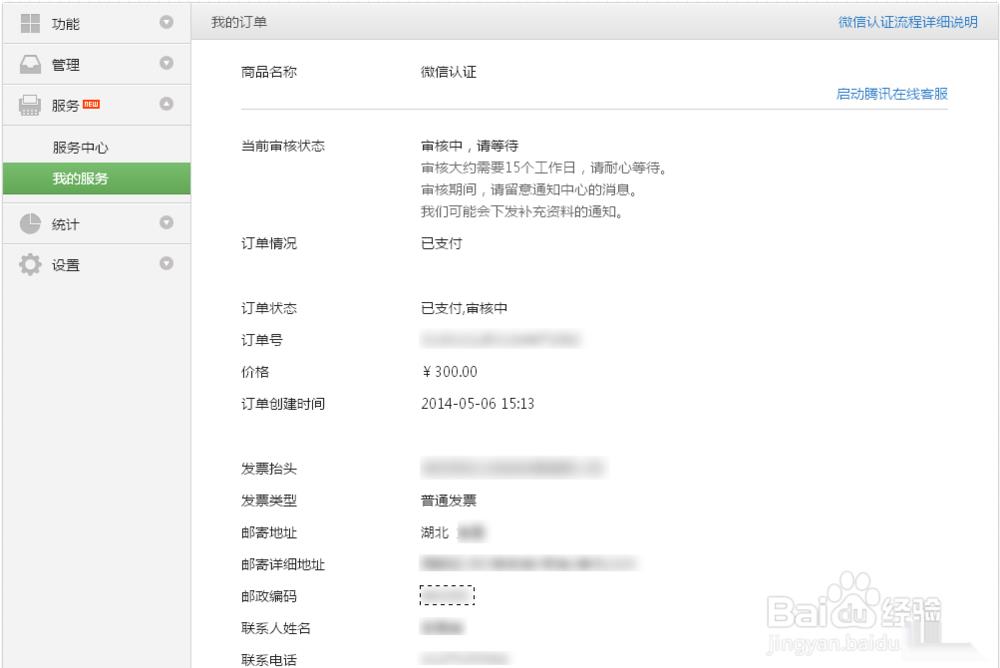1000x668 pixels.
Task: Click the 发票抬头 label
Action: point(269,469)
